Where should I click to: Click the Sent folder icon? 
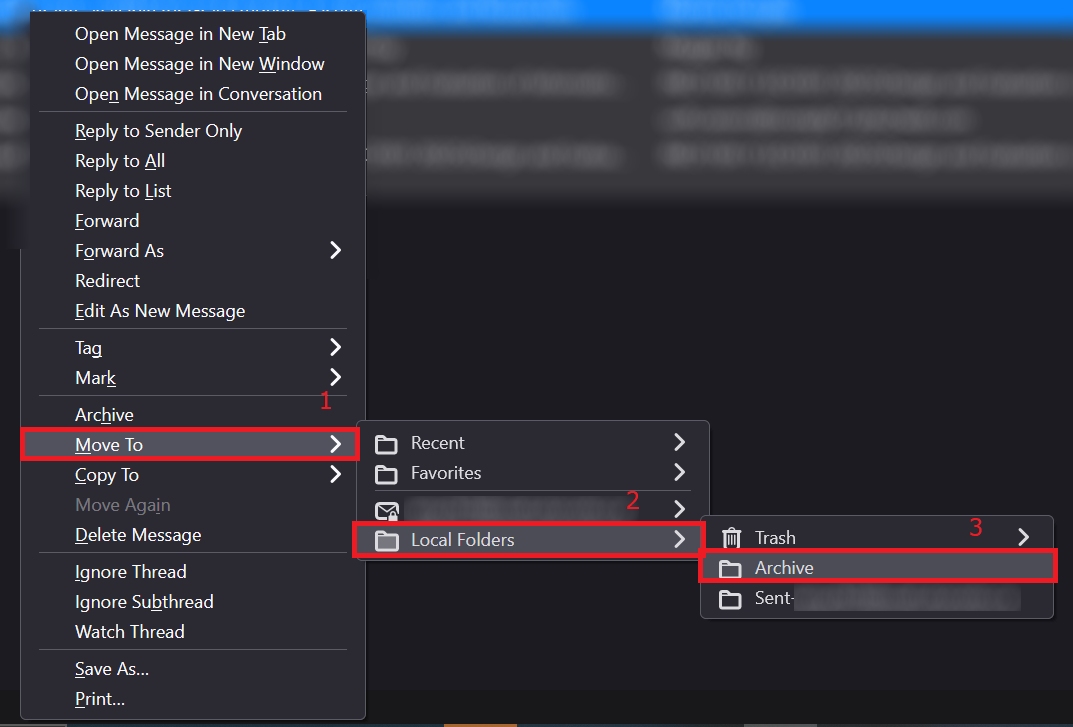point(730,600)
